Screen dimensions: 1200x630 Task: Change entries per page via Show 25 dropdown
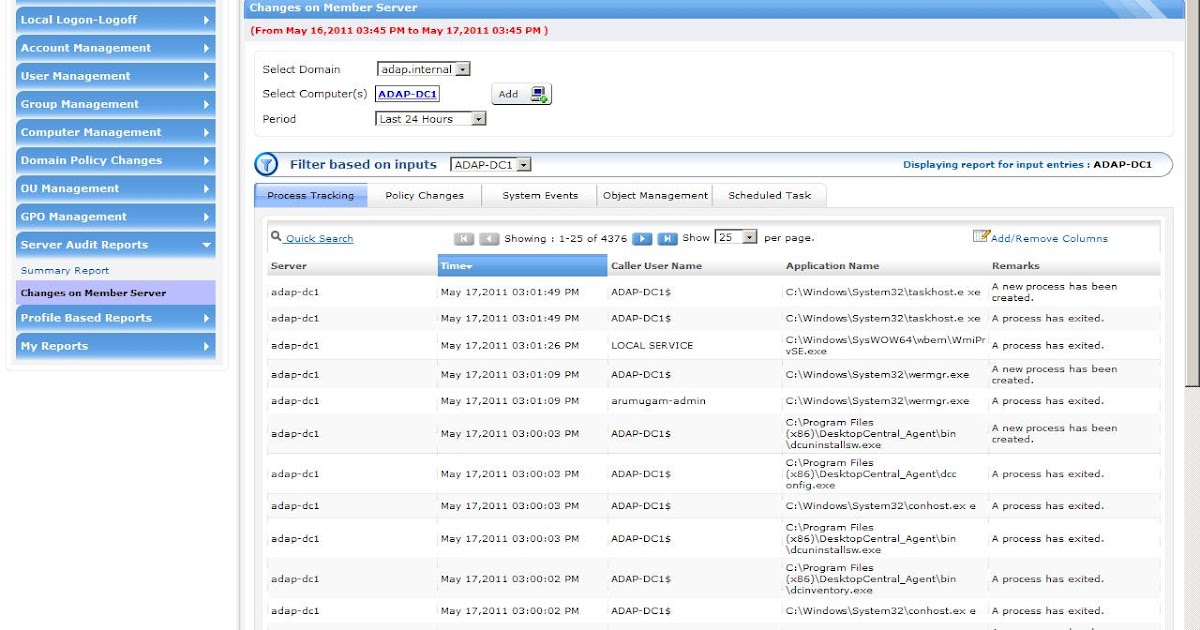tap(735, 238)
